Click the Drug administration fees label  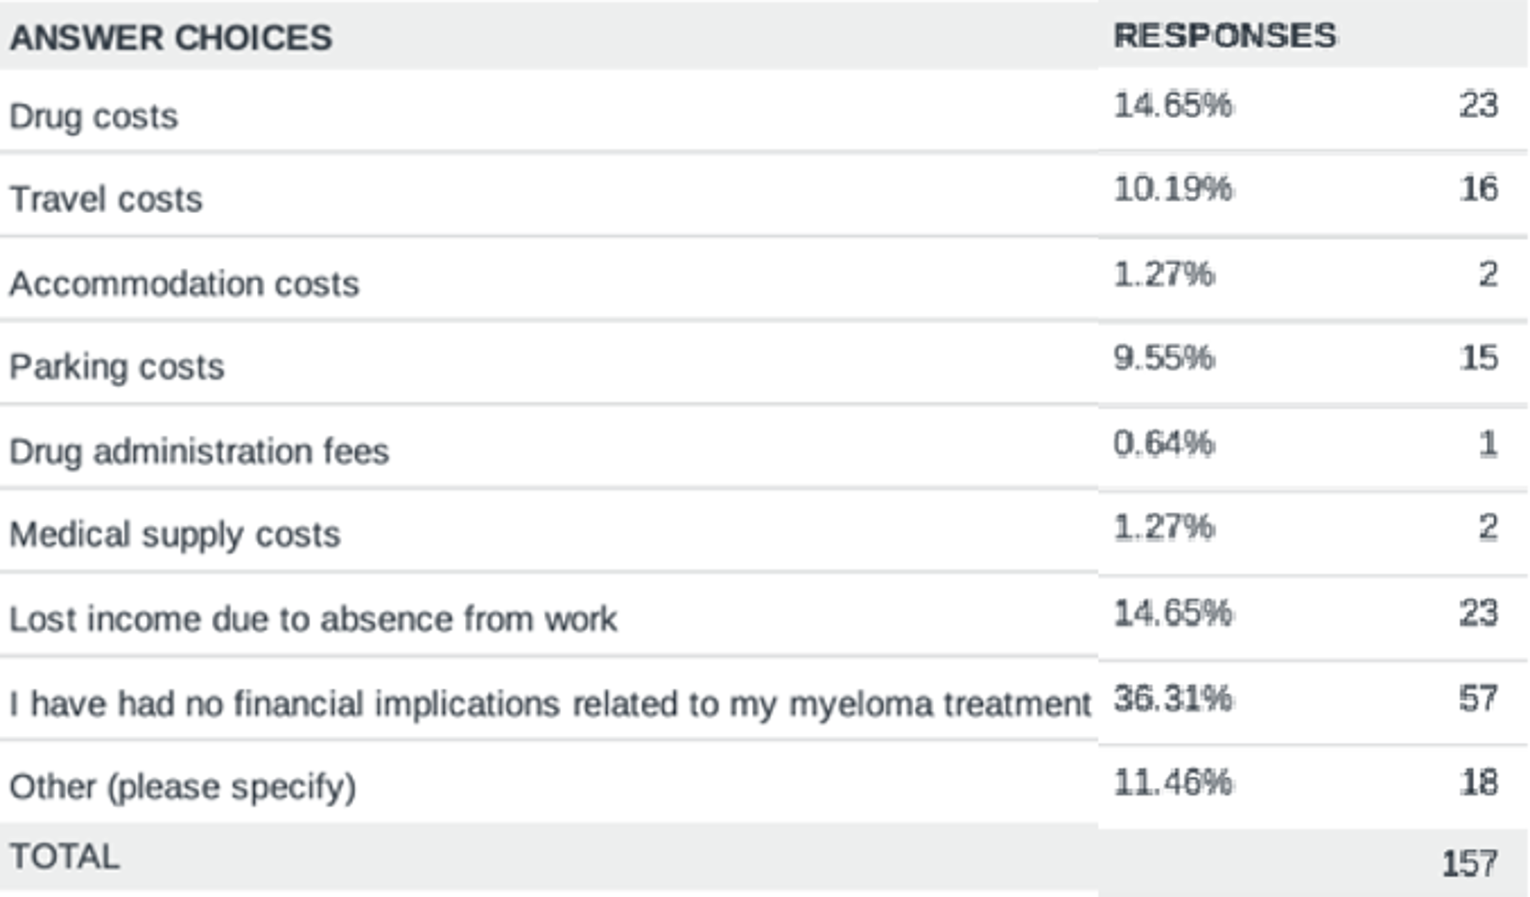[199, 452]
